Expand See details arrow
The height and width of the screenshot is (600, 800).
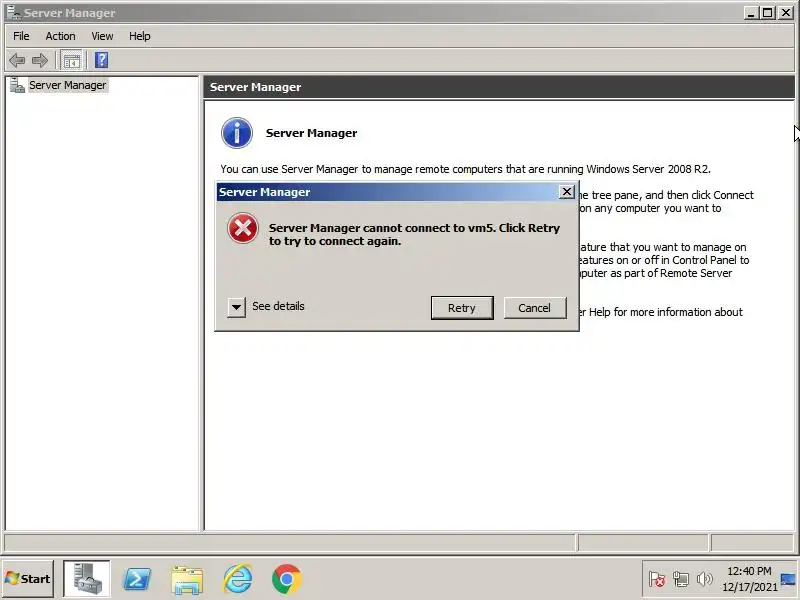(236, 307)
